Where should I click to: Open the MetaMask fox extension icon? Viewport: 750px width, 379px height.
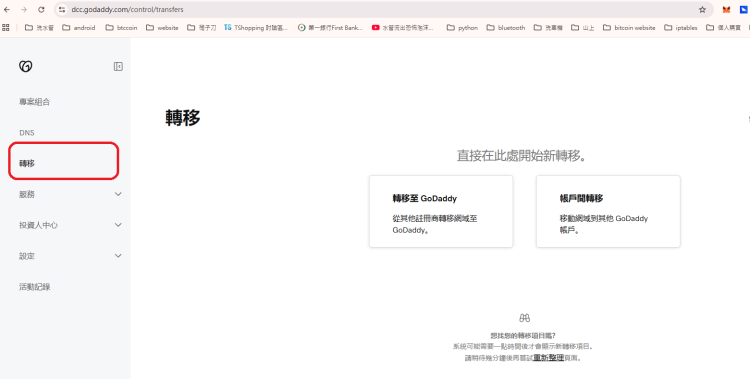(x=726, y=10)
